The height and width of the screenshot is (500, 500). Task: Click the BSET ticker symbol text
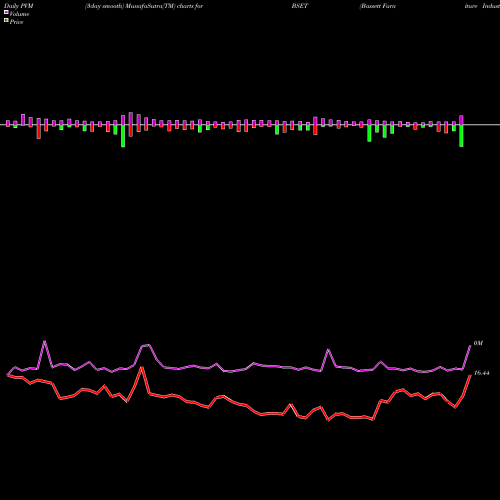(300, 6)
